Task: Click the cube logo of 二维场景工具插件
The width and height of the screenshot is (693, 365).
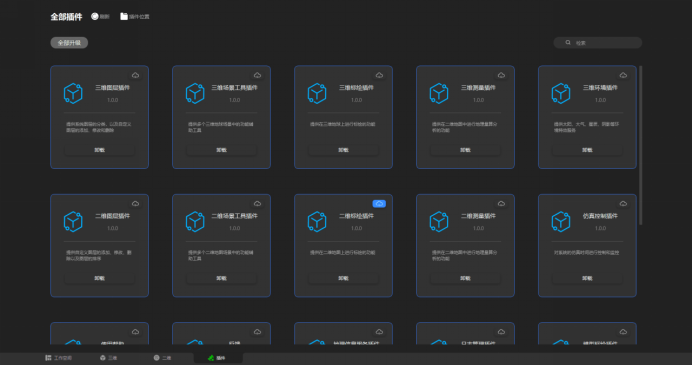Action: coord(195,222)
